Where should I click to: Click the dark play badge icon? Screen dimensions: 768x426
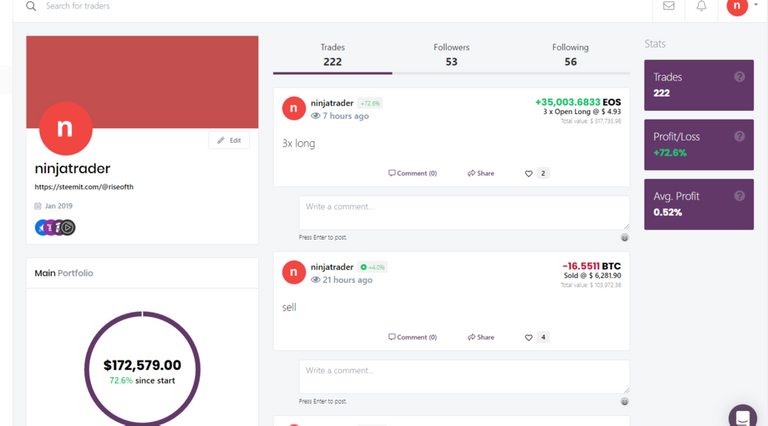coord(68,228)
